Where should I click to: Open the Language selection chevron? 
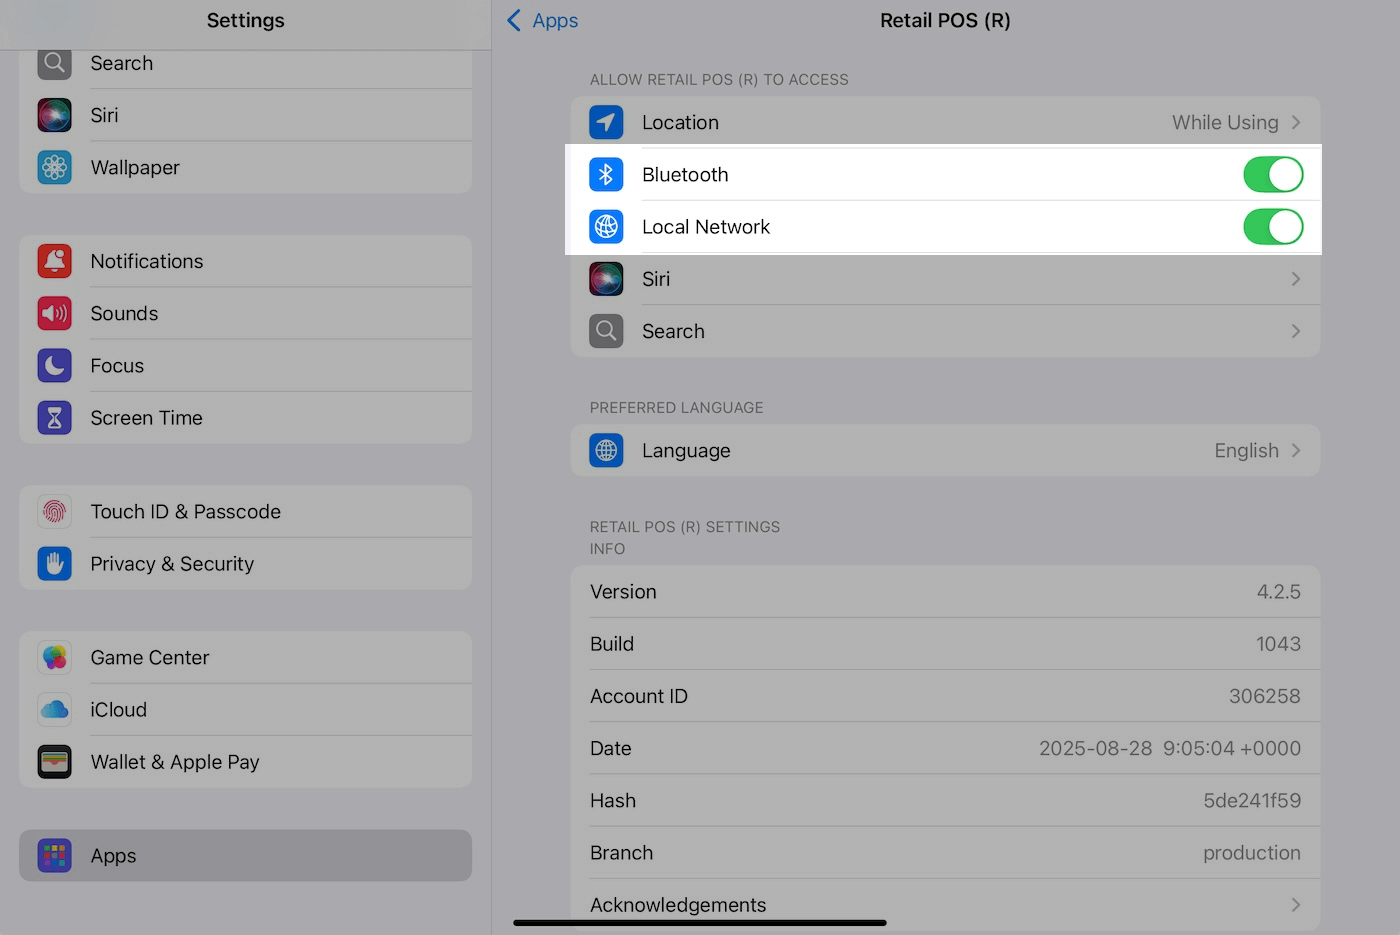pyautogui.click(x=1296, y=451)
